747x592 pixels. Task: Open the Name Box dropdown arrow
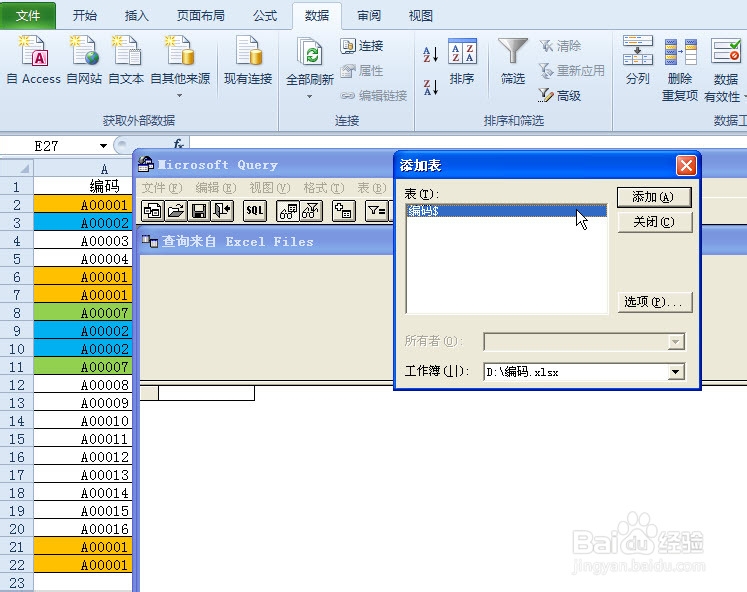[x=103, y=146]
